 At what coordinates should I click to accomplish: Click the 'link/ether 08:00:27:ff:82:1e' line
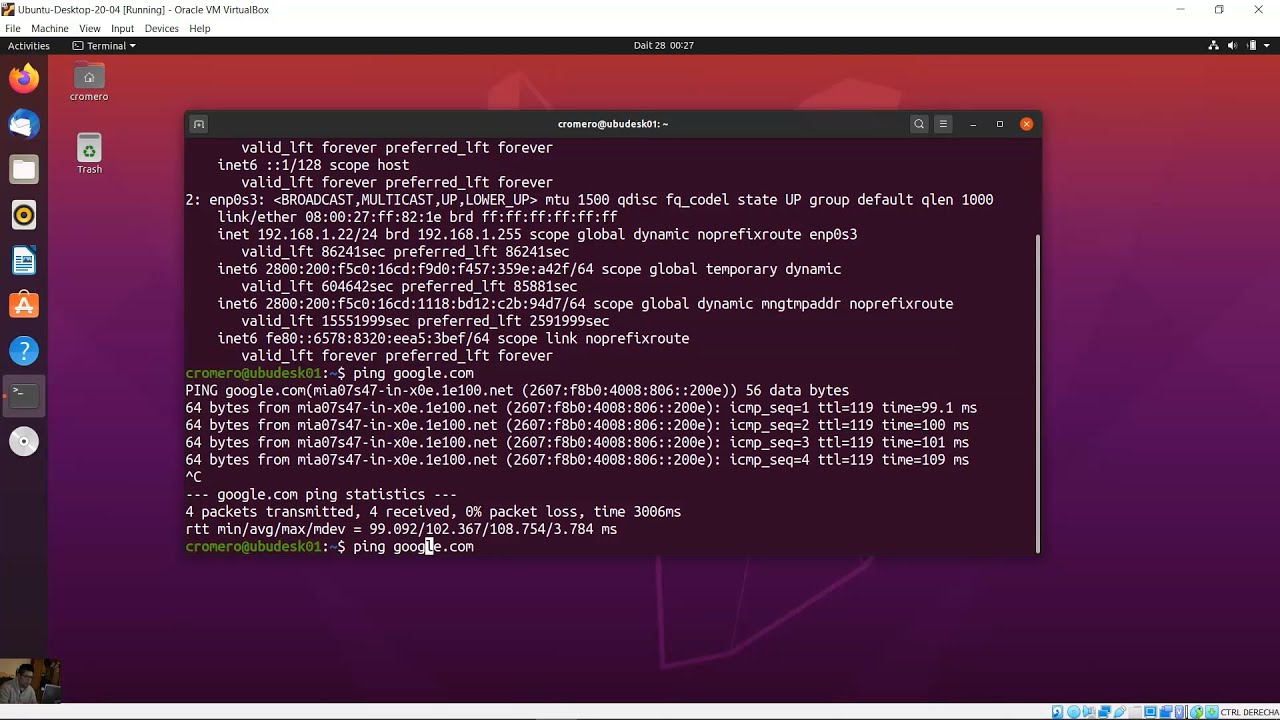[417, 217]
